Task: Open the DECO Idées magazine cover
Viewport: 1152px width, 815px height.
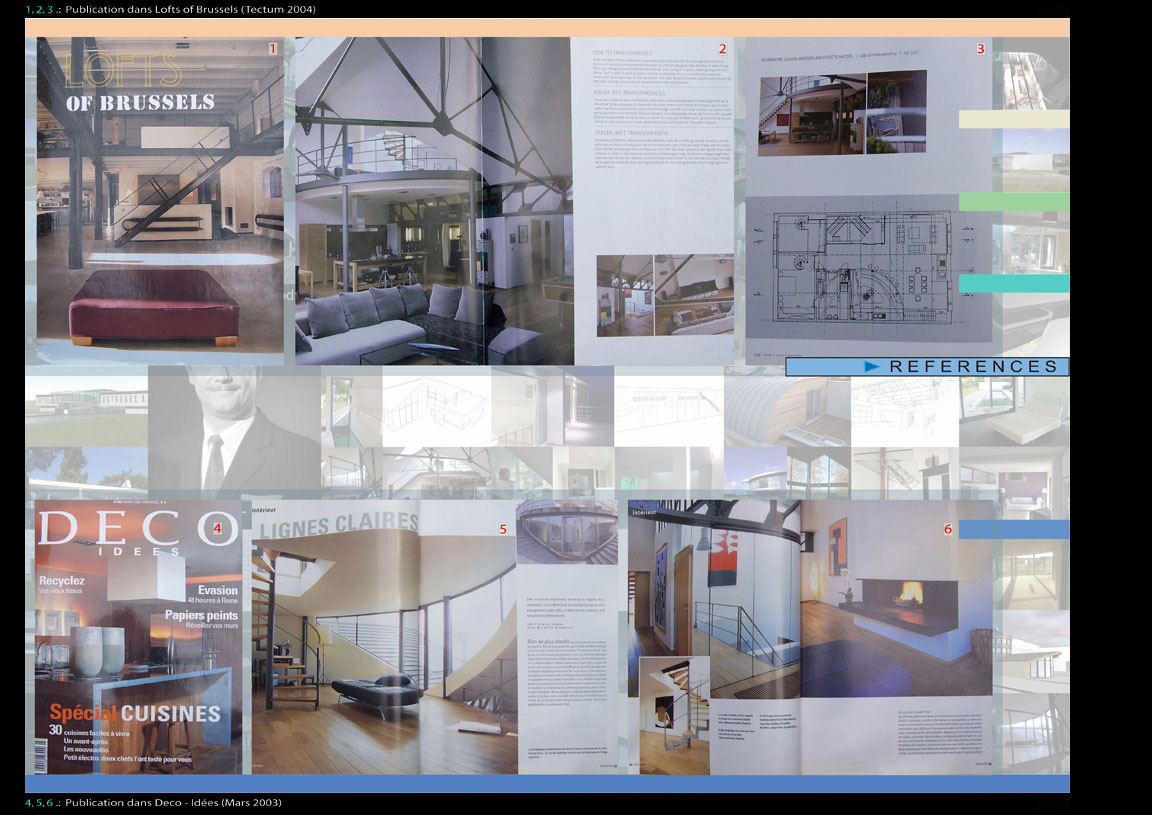Action: (138, 637)
